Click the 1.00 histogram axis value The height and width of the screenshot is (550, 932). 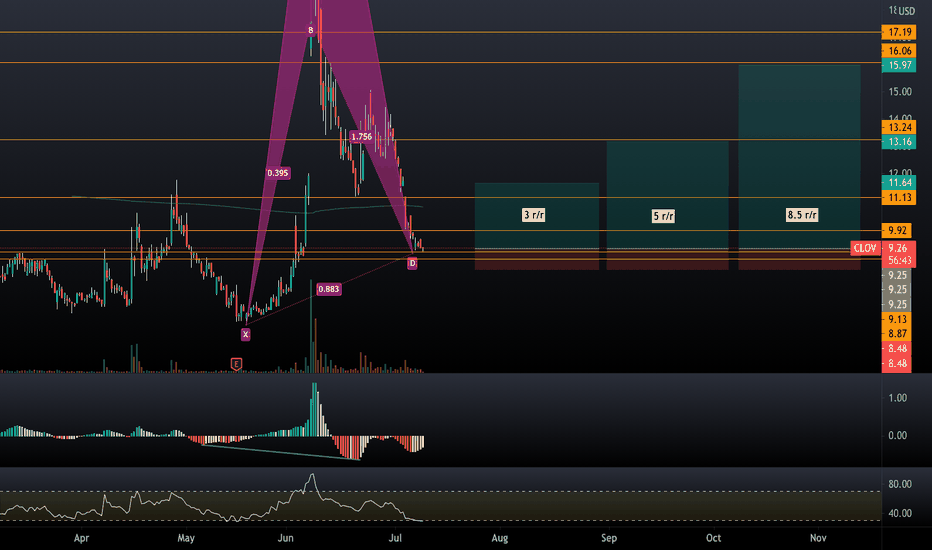click(x=897, y=398)
